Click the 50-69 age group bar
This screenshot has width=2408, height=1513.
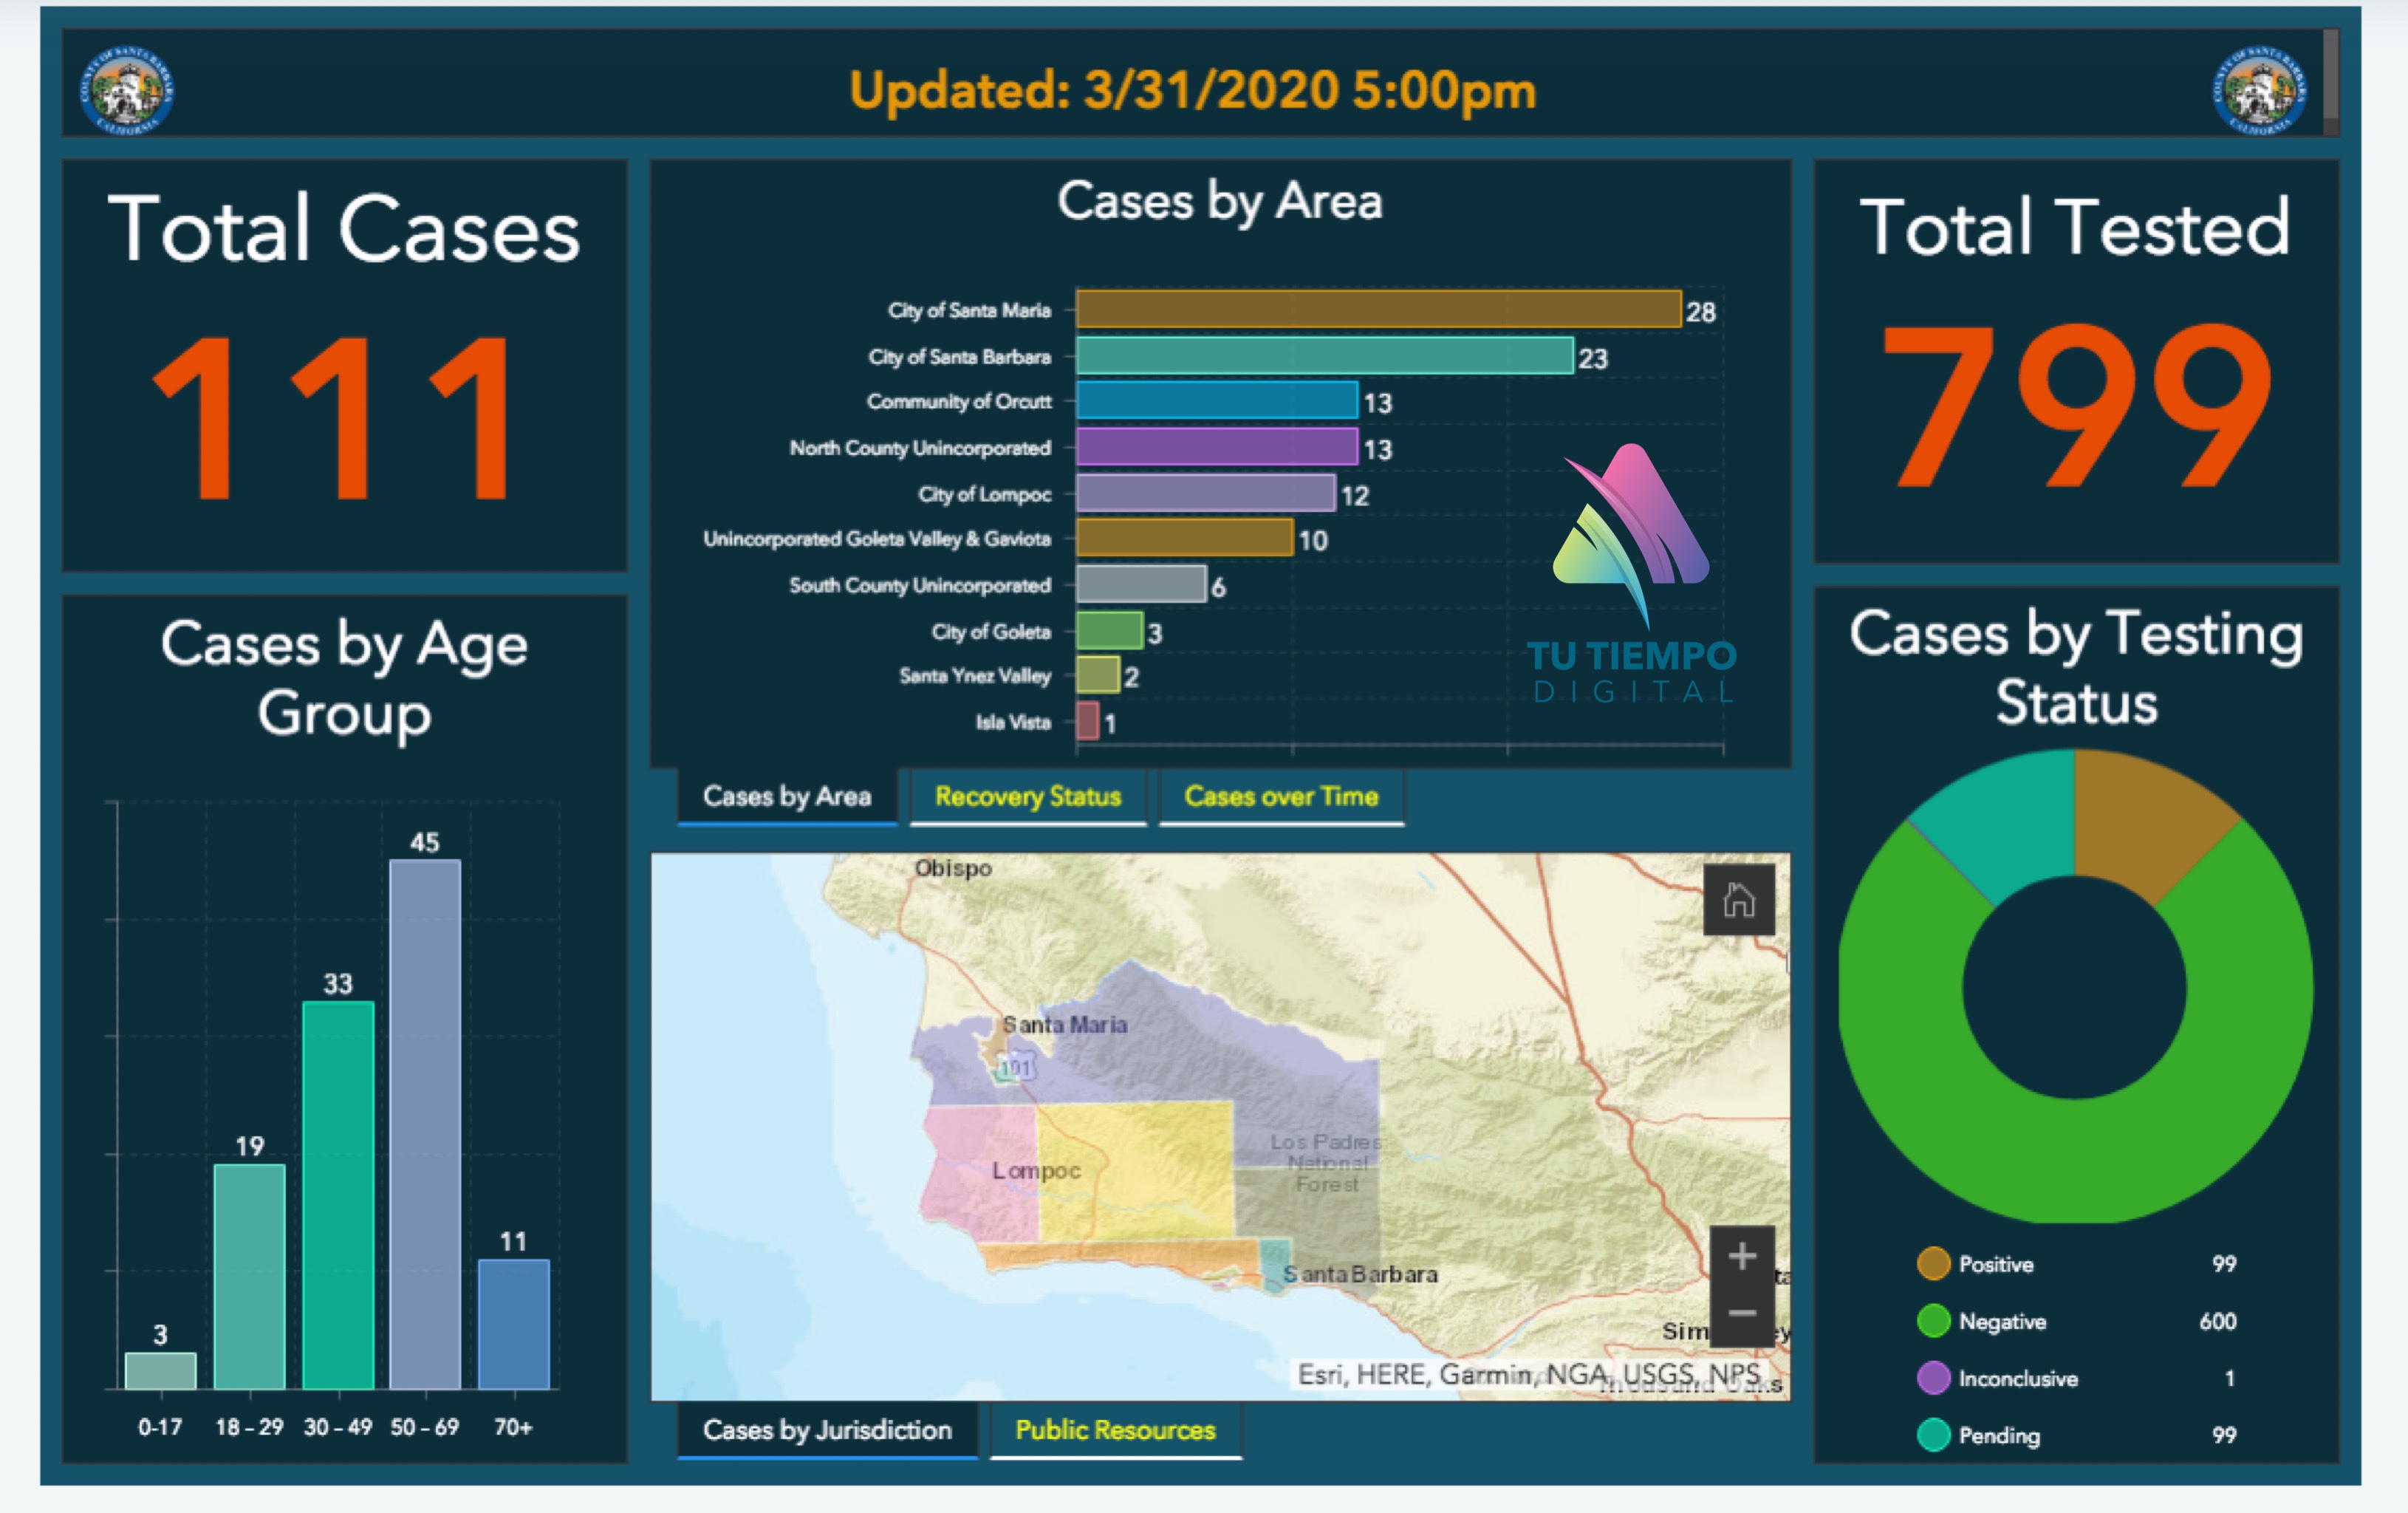425,1123
